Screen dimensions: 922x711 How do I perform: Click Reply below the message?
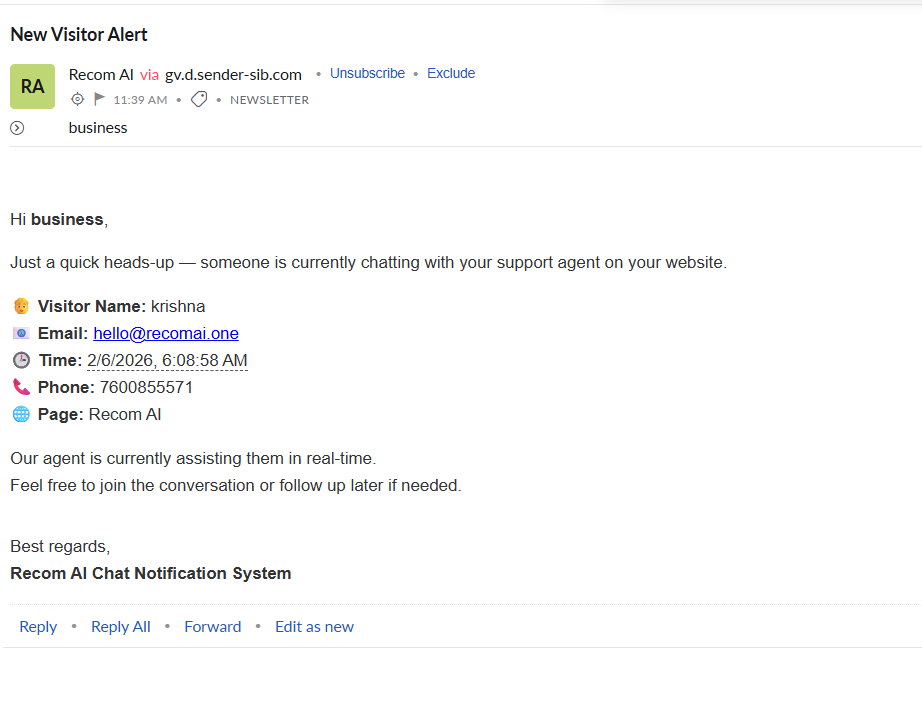pos(38,627)
